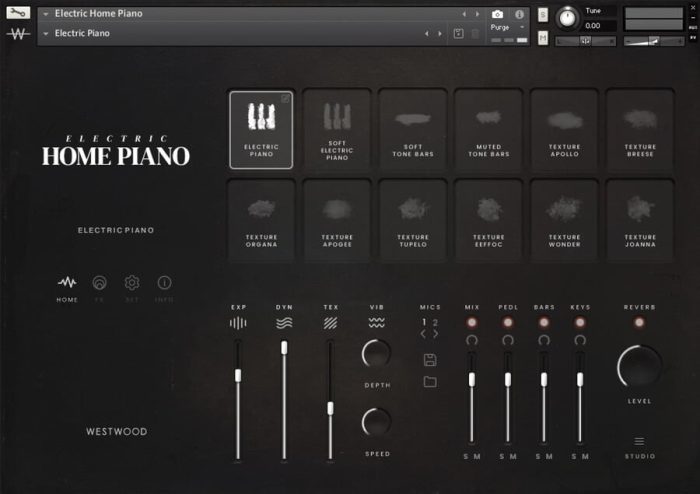Select Texture Eeffoc tile
The image size is (700, 494).
click(x=489, y=220)
